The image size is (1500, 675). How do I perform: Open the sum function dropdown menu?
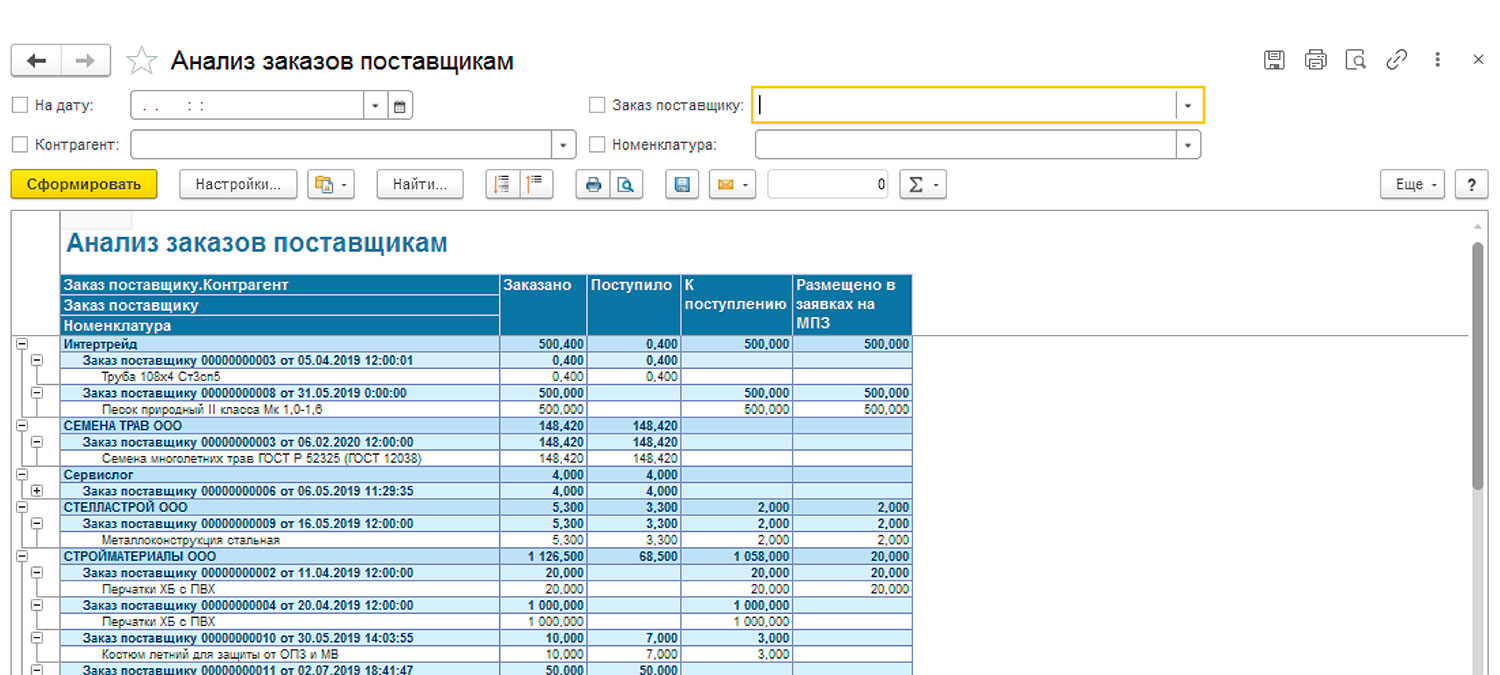click(x=922, y=185)
